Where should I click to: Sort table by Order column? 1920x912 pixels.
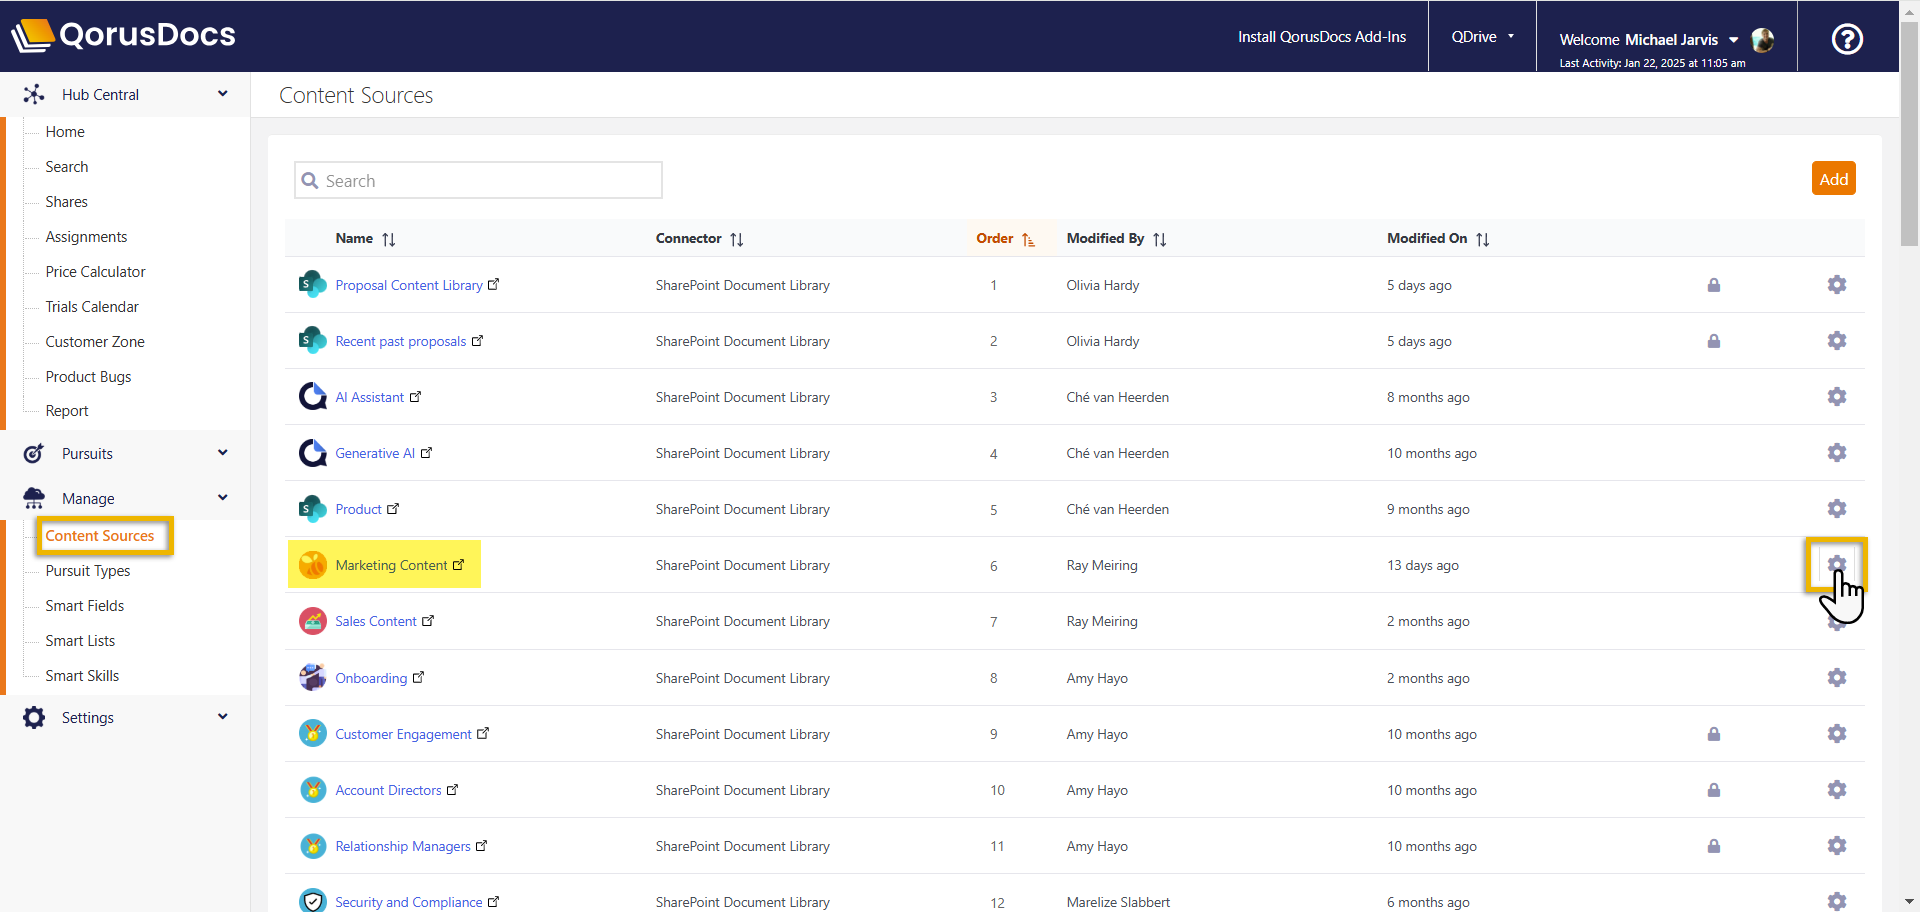tap(1005, 238)
